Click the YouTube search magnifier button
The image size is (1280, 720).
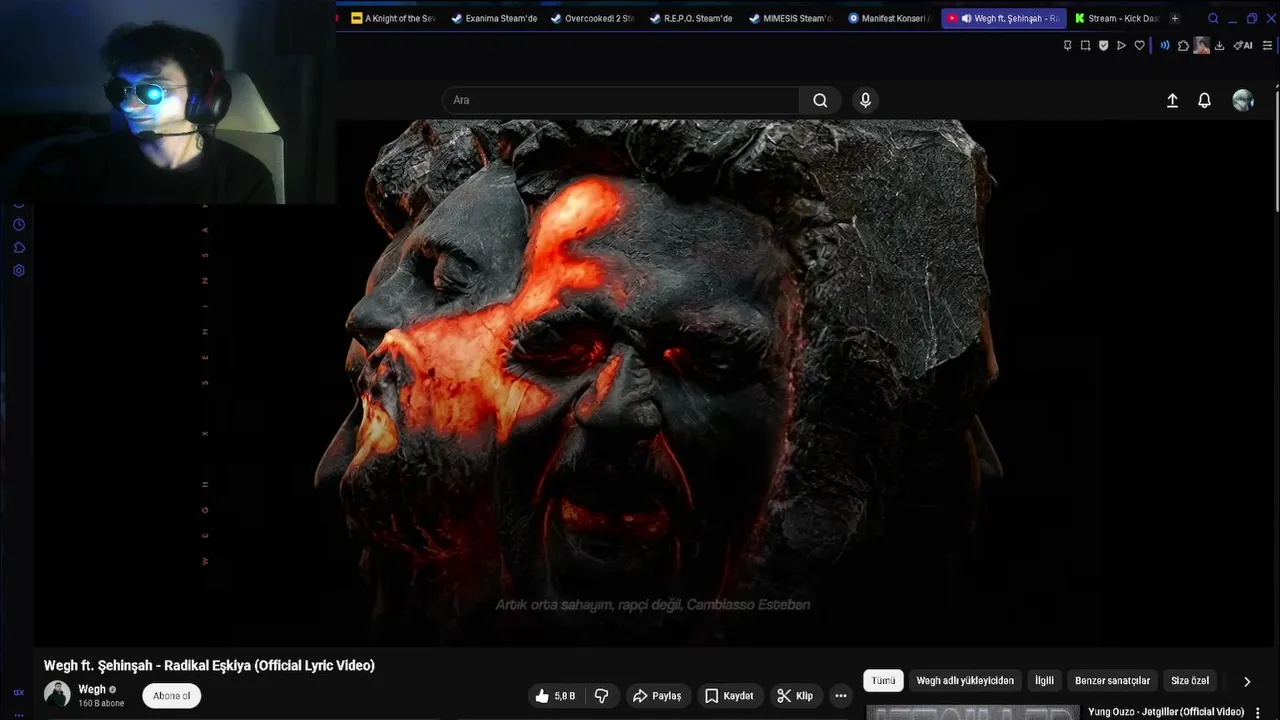(820, 100)
